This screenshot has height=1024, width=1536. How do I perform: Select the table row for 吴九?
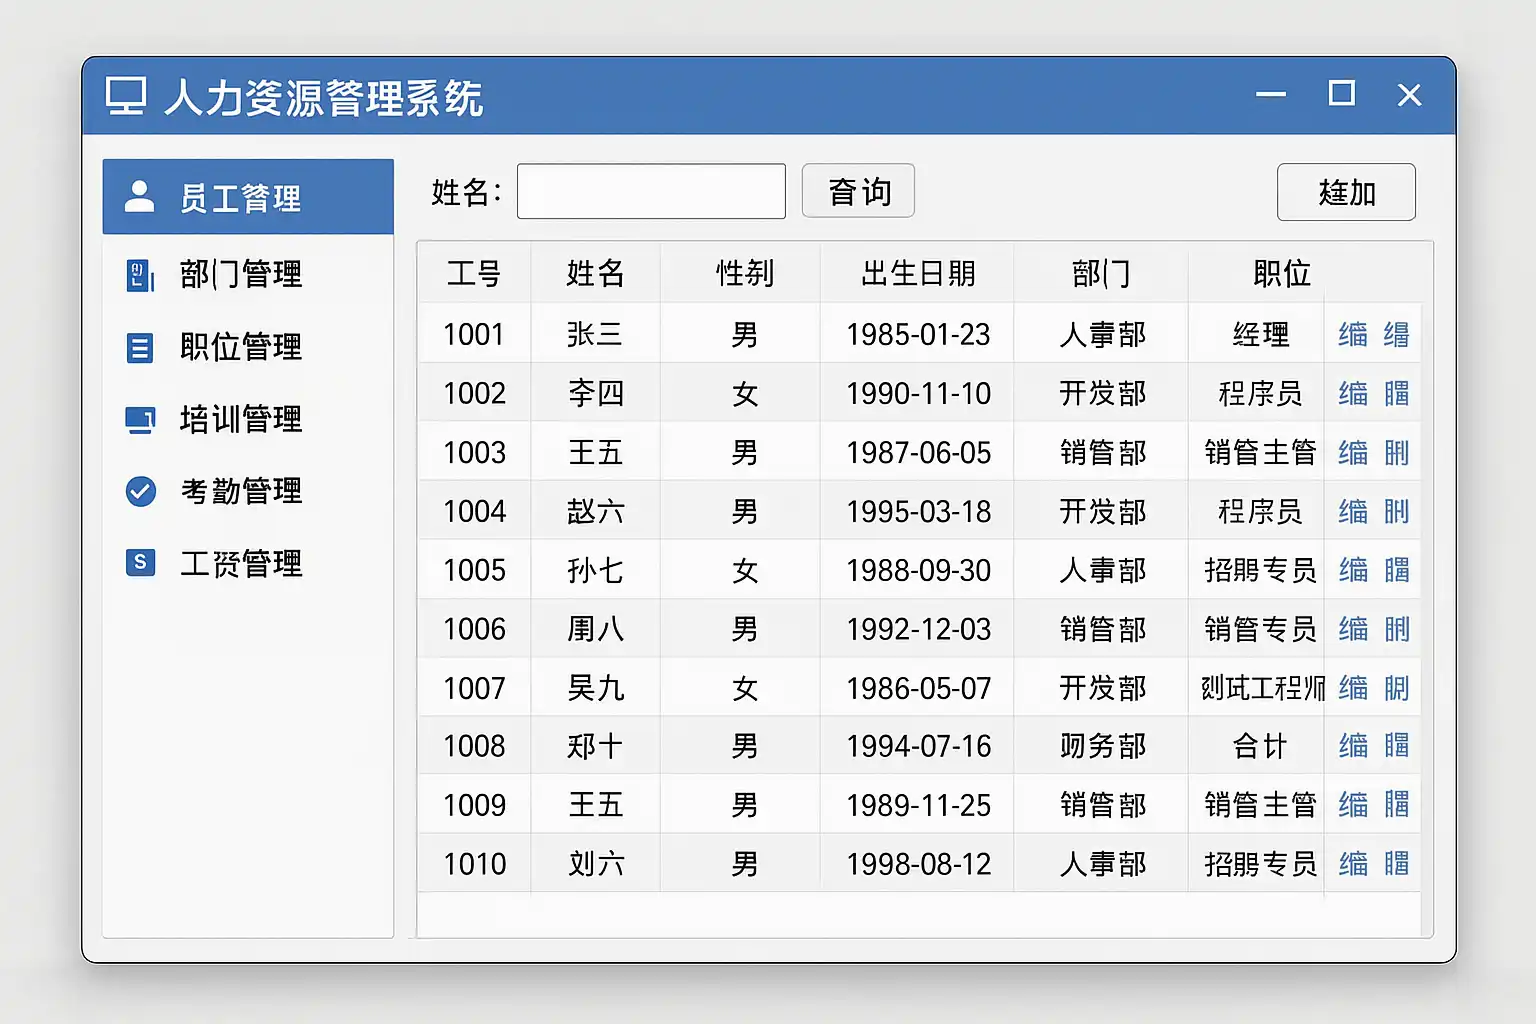coord(595,688)
